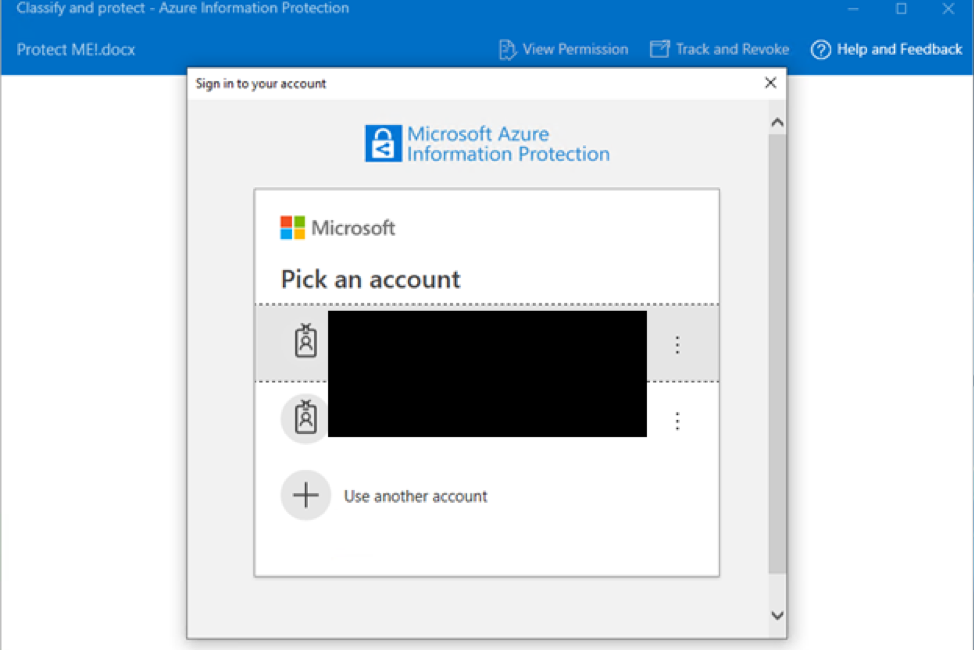Screen dimensions: 974x650
Task: Open View Permission in the toolbar
Action: tap(563, 49)
